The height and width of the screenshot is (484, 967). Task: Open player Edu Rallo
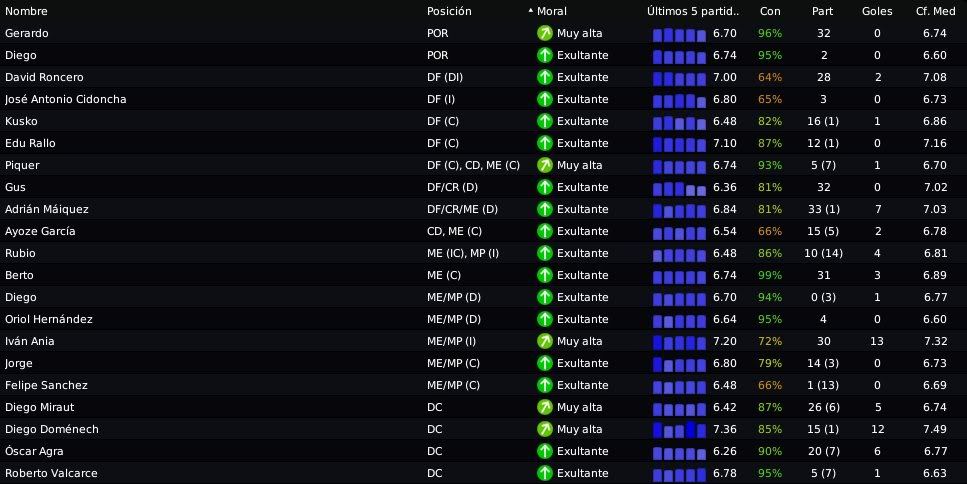click(x=30, y=143)
